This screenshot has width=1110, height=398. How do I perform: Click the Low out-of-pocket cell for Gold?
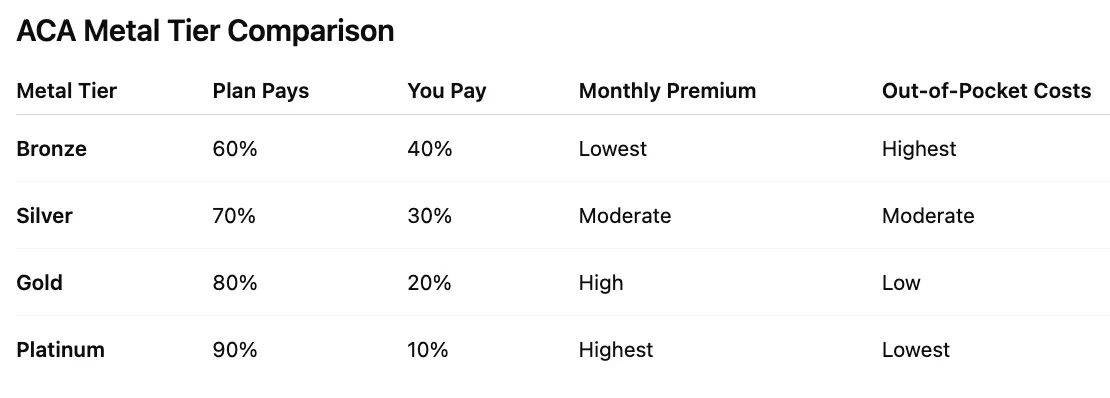[901, 283]
